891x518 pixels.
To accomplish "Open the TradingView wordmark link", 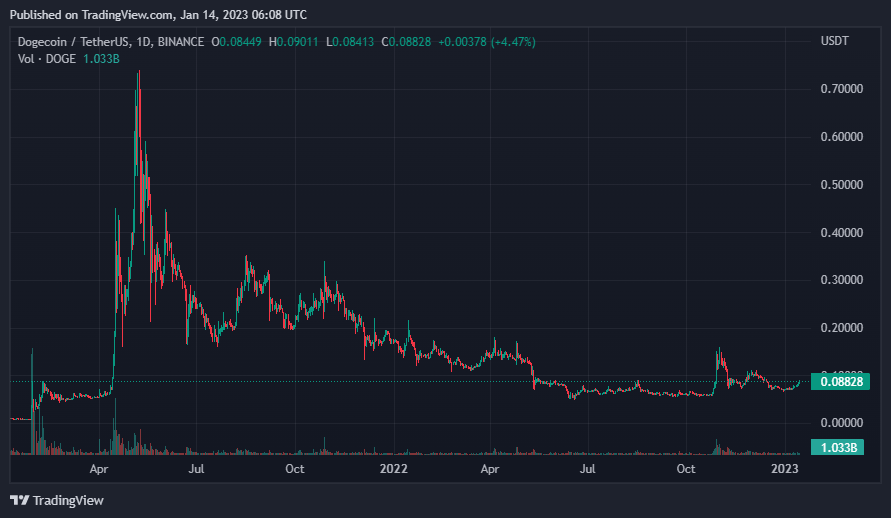I will (68, 500).
